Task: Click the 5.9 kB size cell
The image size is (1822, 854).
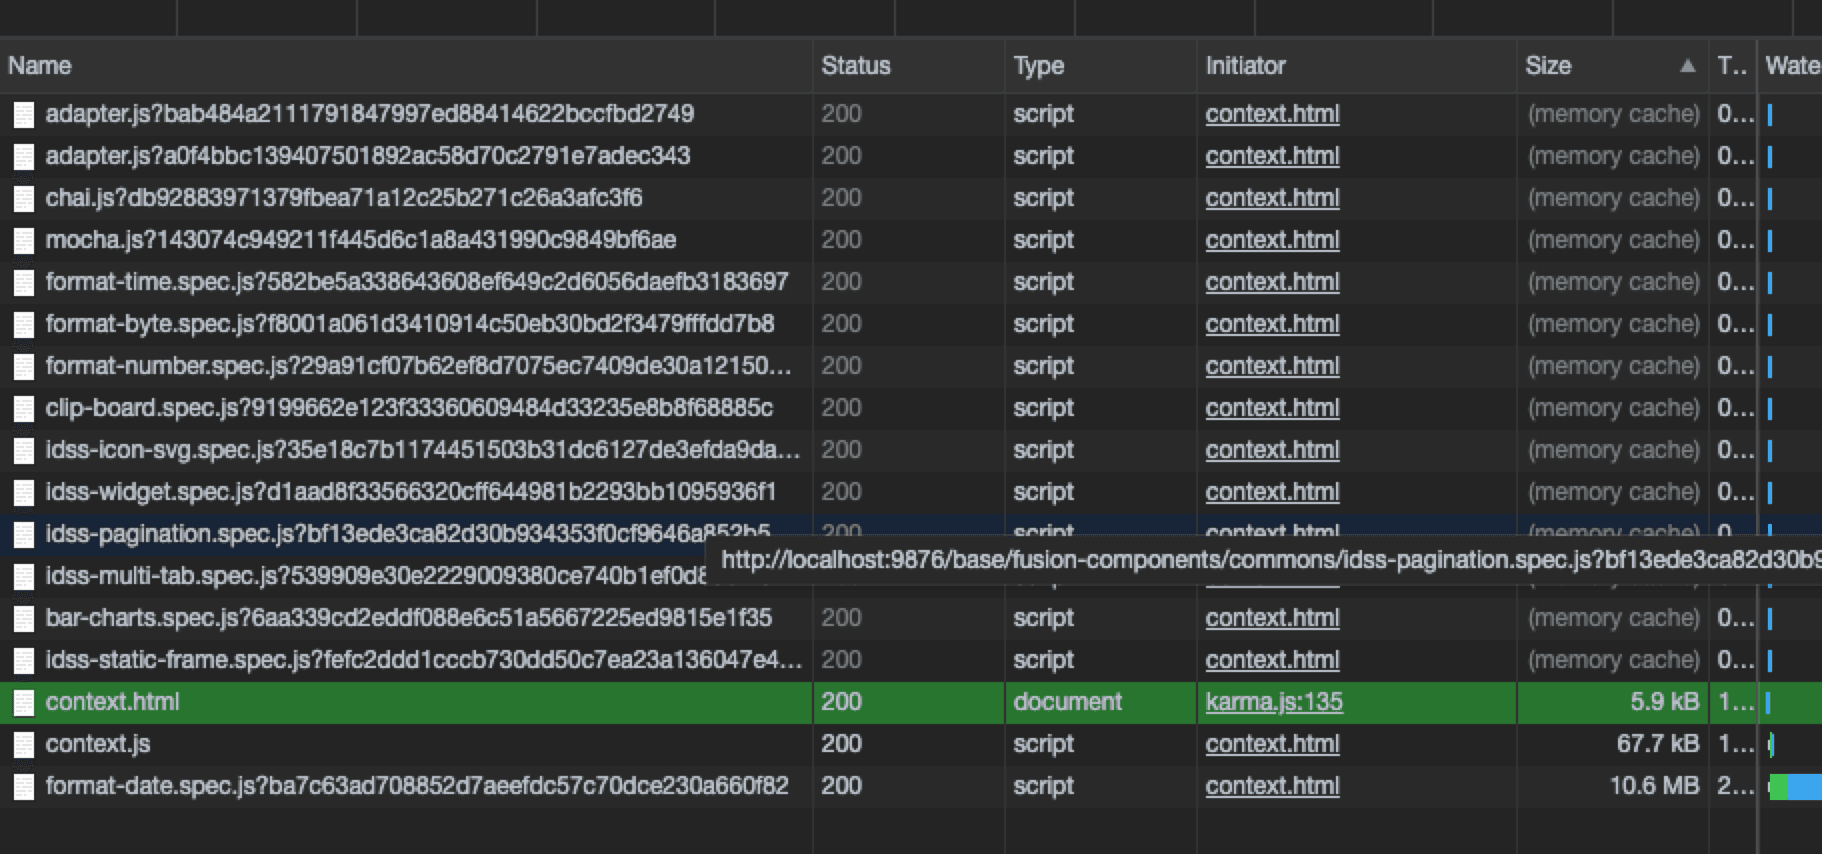Action: 1664,702
